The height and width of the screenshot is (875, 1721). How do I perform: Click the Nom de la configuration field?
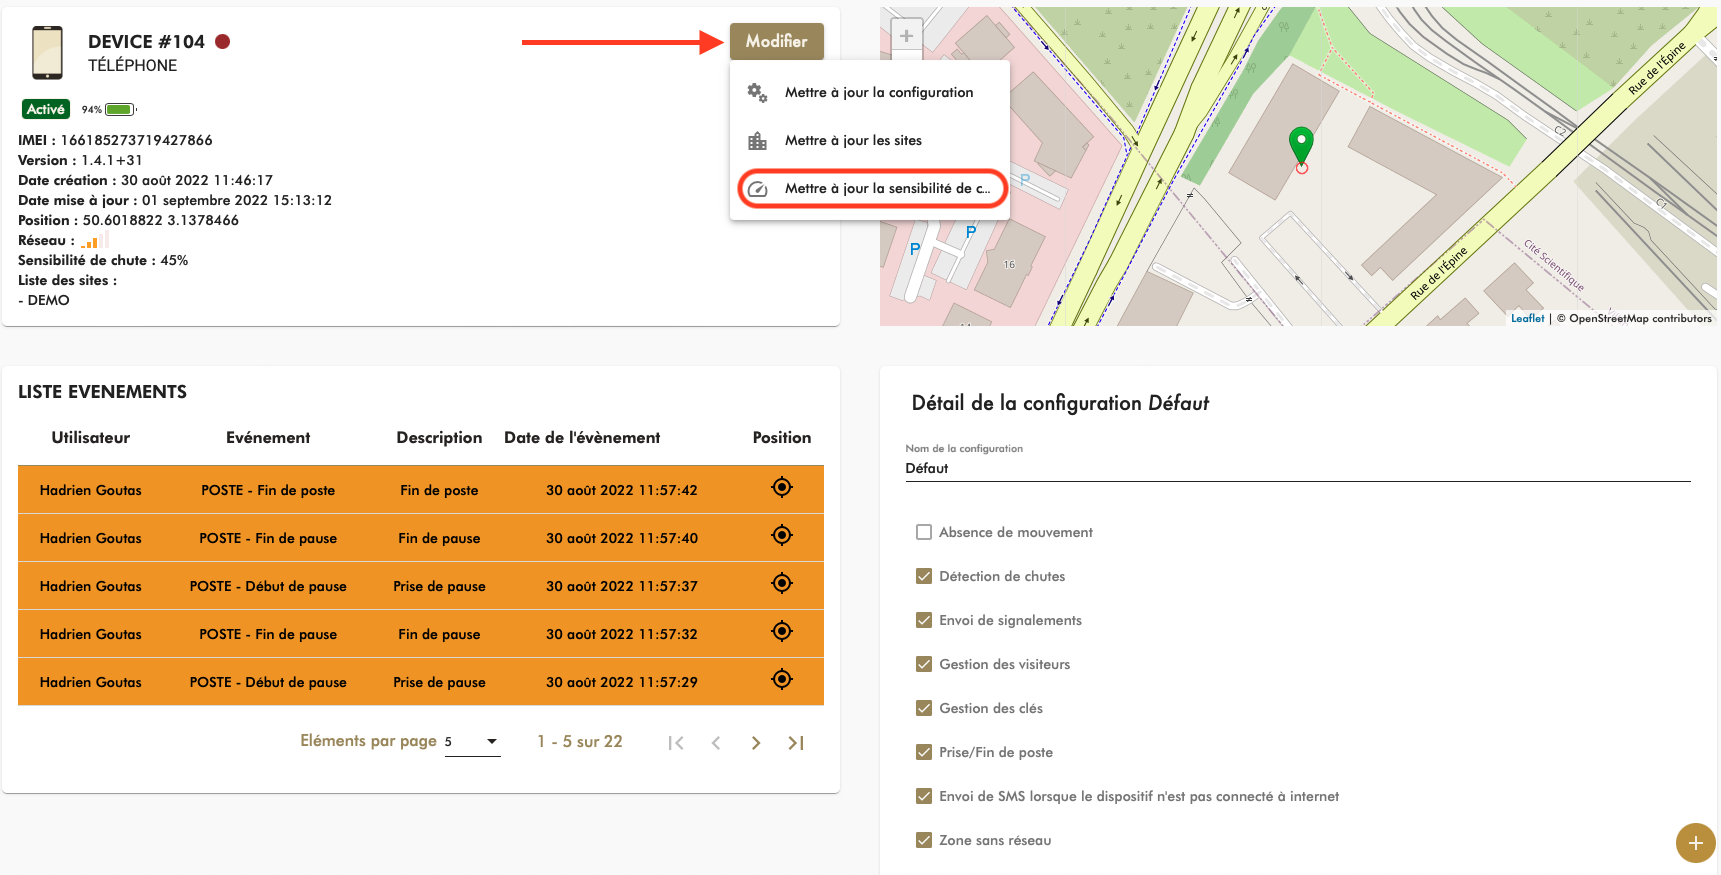1297,468
